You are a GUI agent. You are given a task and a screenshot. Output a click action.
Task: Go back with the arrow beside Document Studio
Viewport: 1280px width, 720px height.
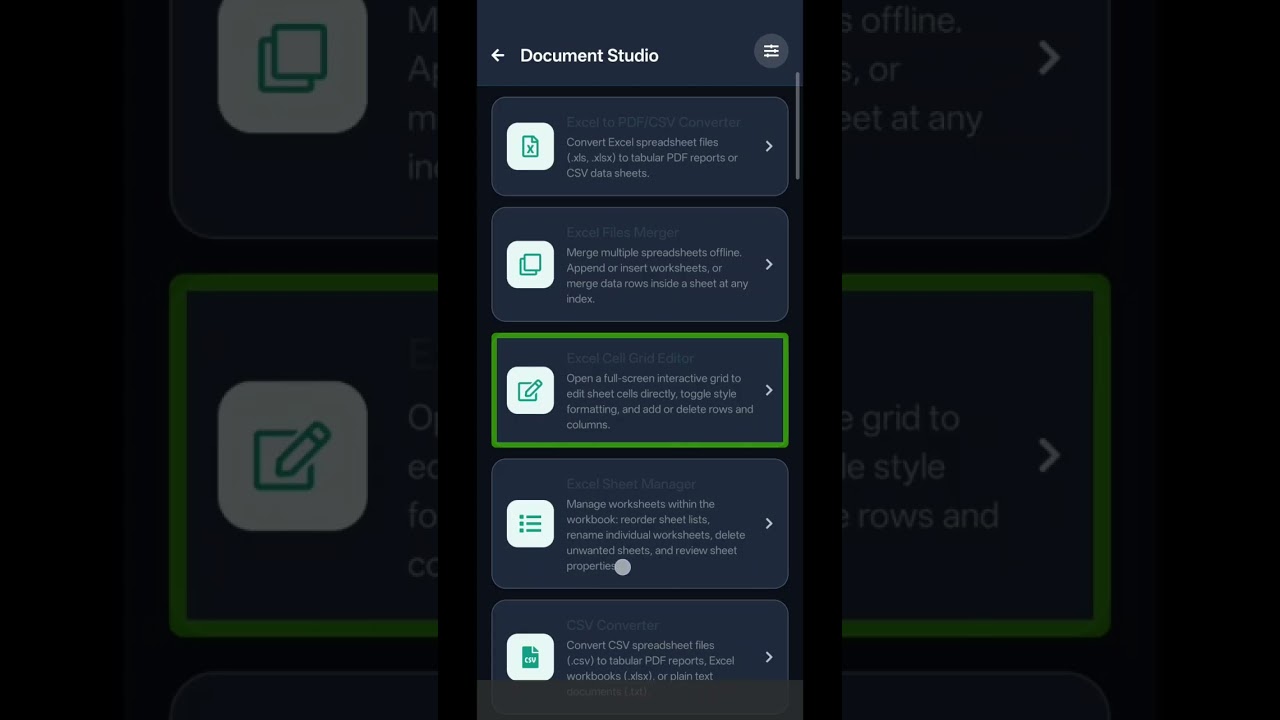click(498, 56)
